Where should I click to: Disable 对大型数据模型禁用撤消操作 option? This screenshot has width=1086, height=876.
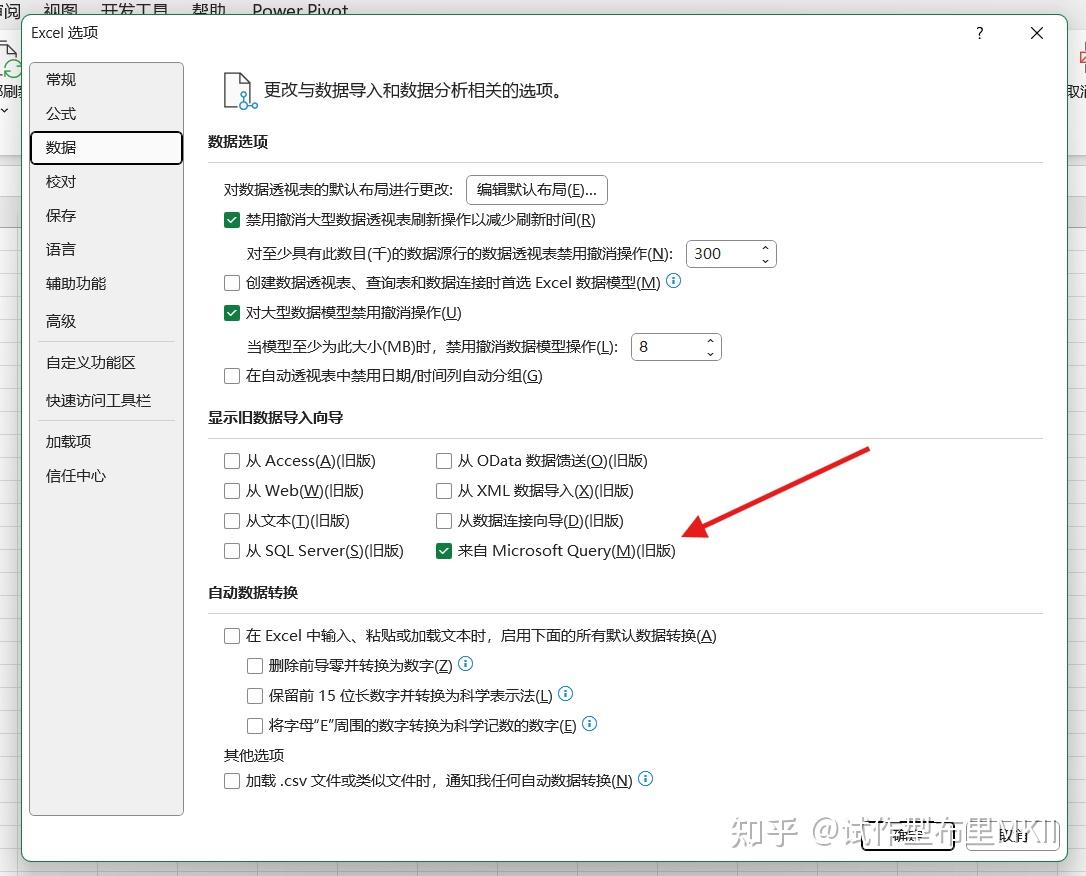pos(231,312)
